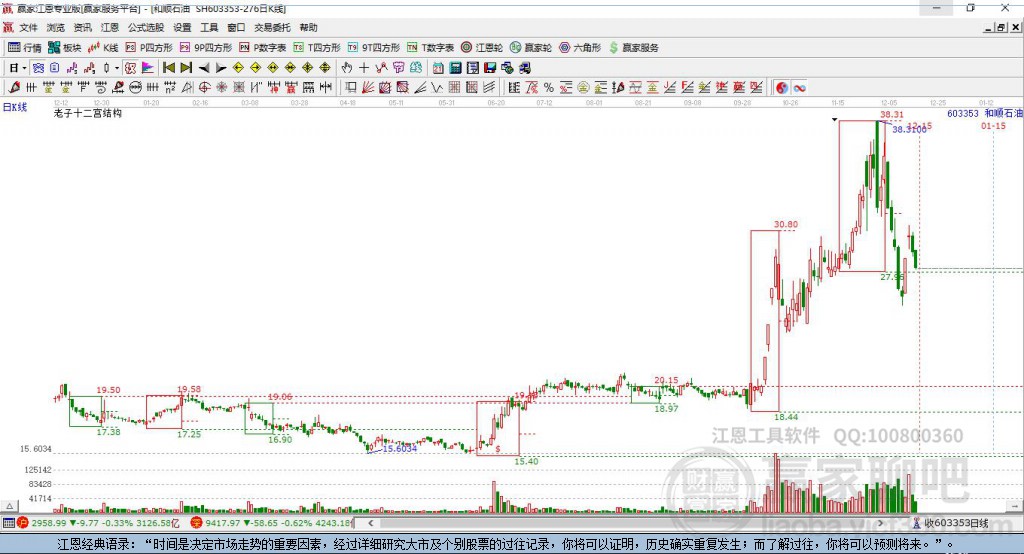Toggle the boxed red chart-mode icon
This screenshot has height=554, width=1024.
pyautogui.click(x=130, y=68)
